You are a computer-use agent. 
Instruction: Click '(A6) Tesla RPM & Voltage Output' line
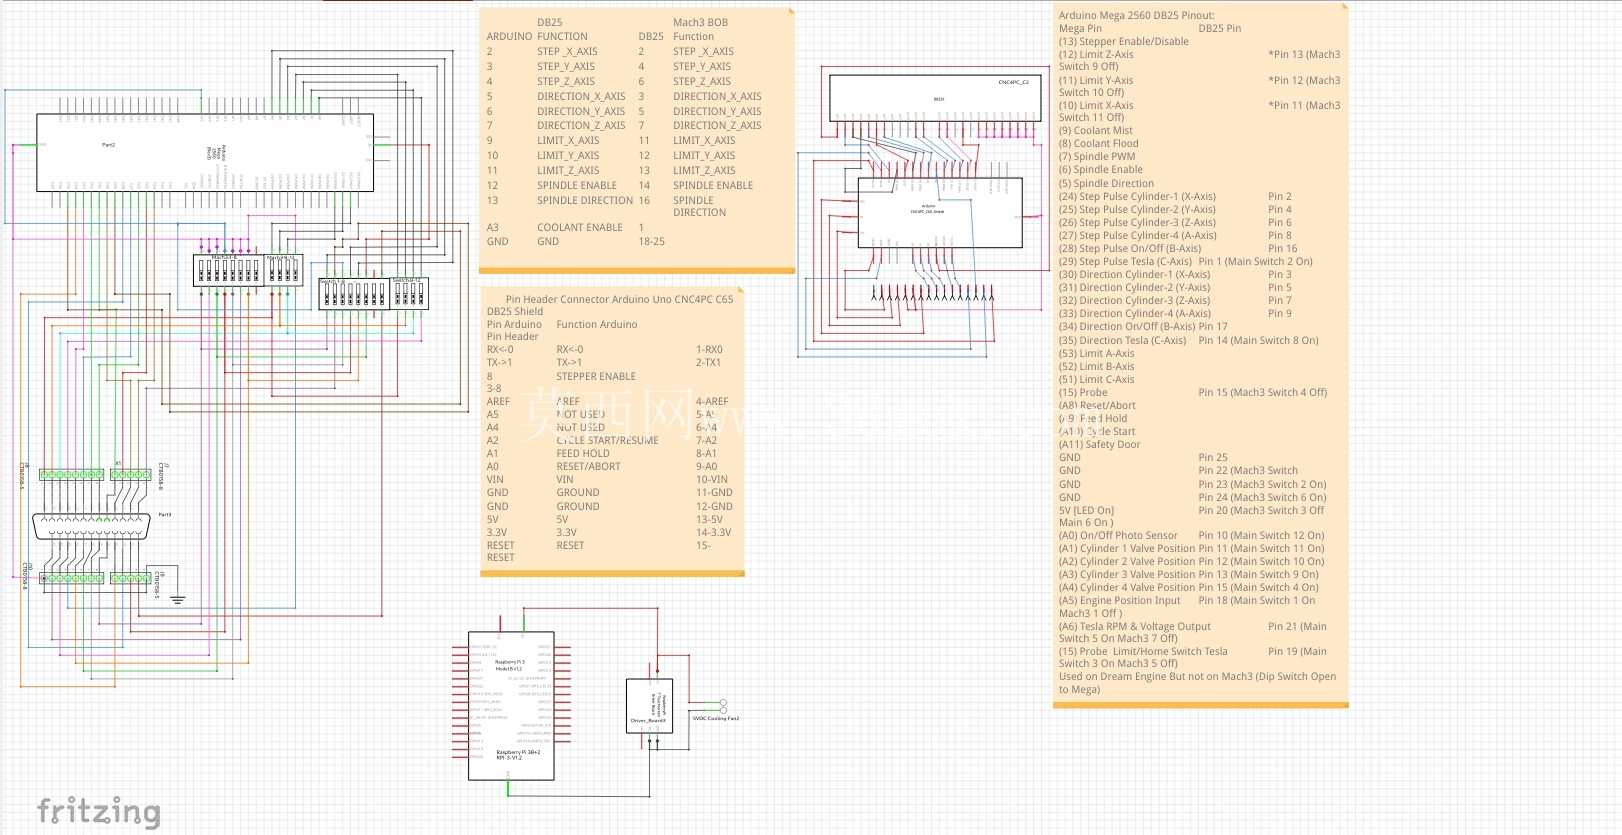click(1135, 626)
